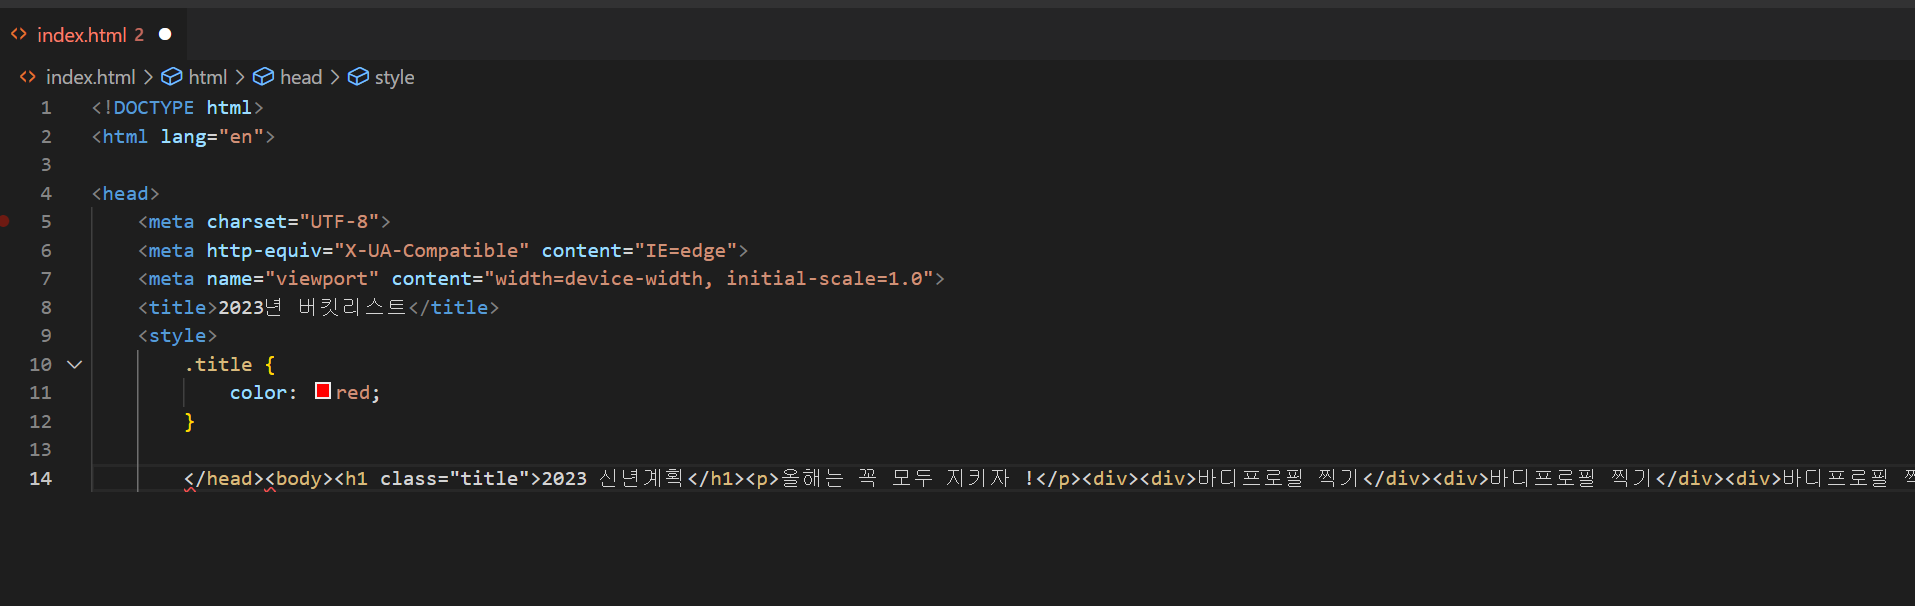Click the lang="en" attribute text
The height and width of the screenshot is (606, 1915).
(x=212, y=136)
